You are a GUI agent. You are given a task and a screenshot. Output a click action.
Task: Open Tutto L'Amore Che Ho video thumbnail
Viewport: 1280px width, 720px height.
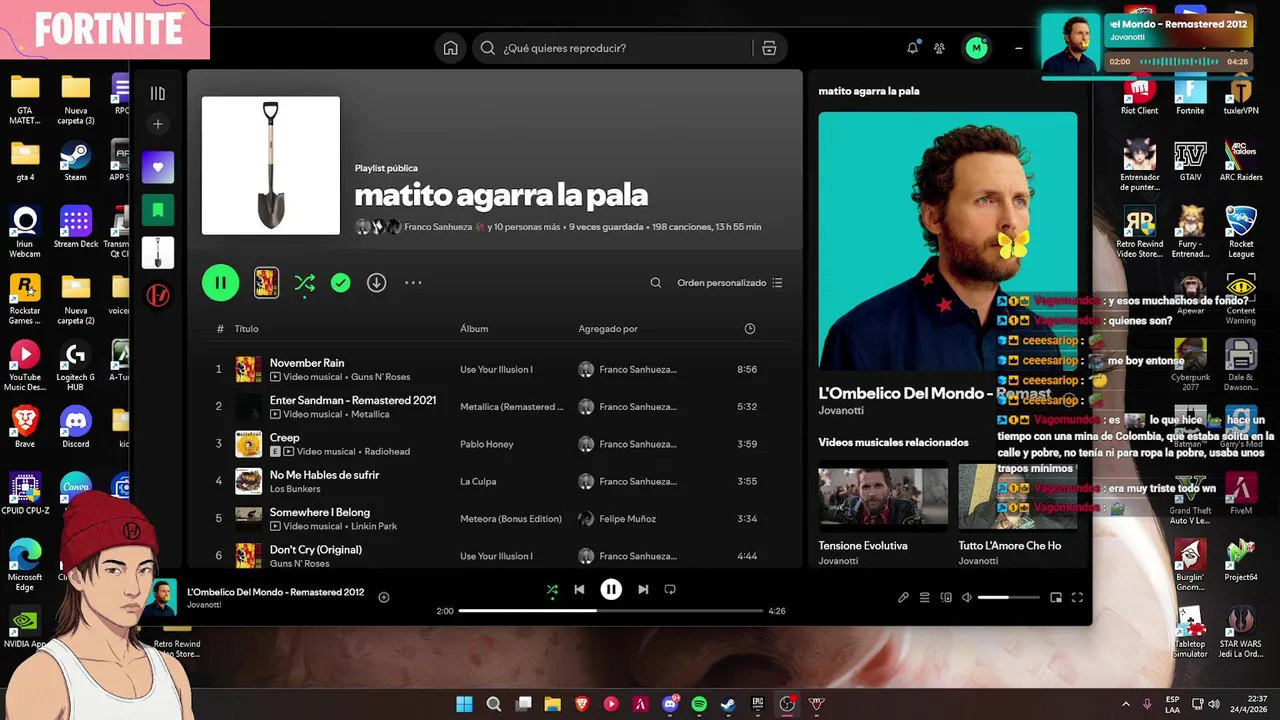1018,495
